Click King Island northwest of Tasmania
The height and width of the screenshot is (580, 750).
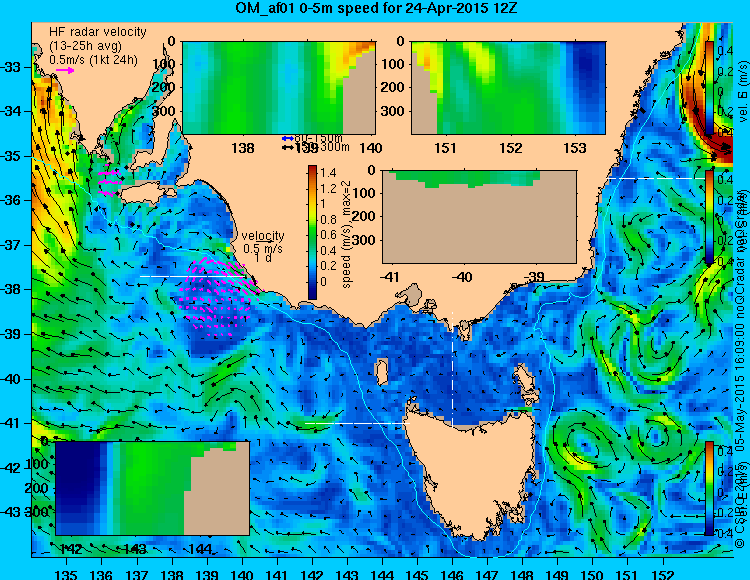[381, 372]
